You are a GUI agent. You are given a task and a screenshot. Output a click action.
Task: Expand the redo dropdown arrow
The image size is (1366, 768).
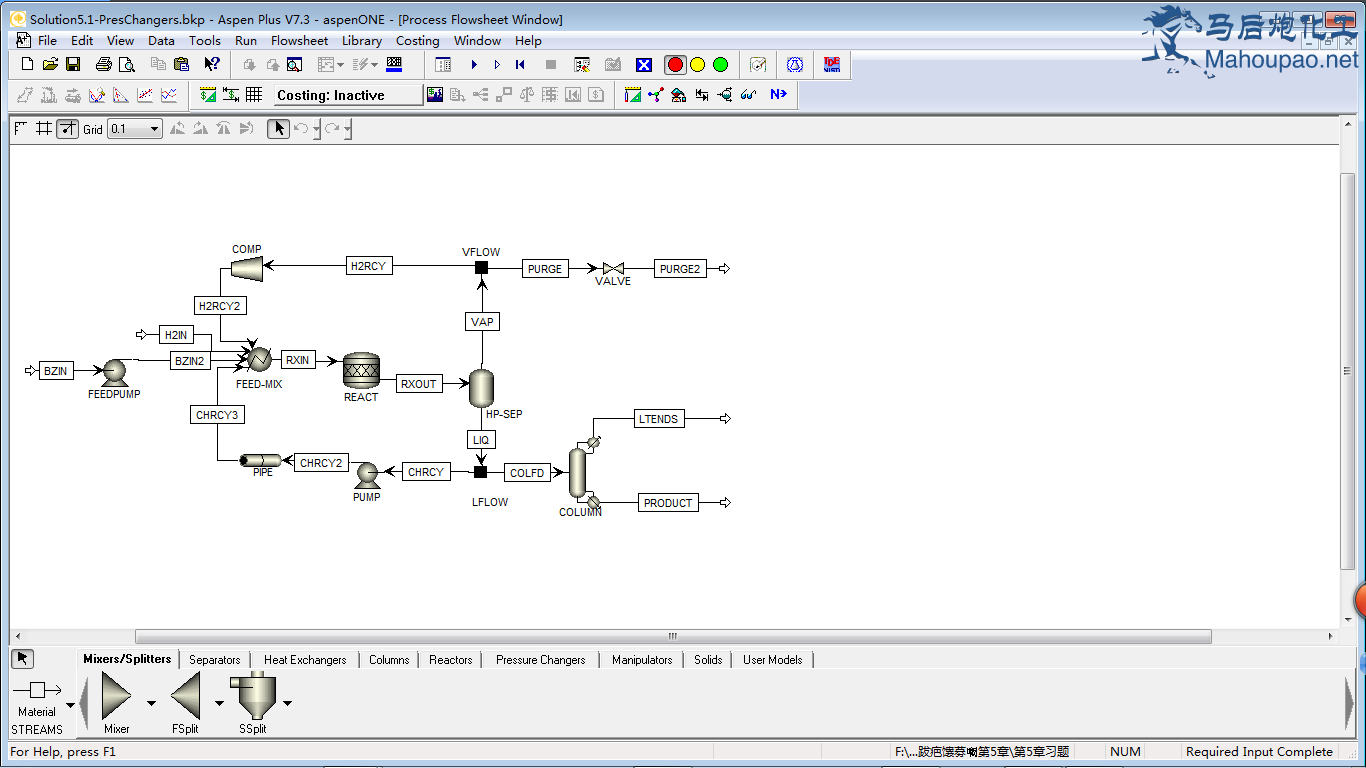pyautogui.click(x=347, y=129)
